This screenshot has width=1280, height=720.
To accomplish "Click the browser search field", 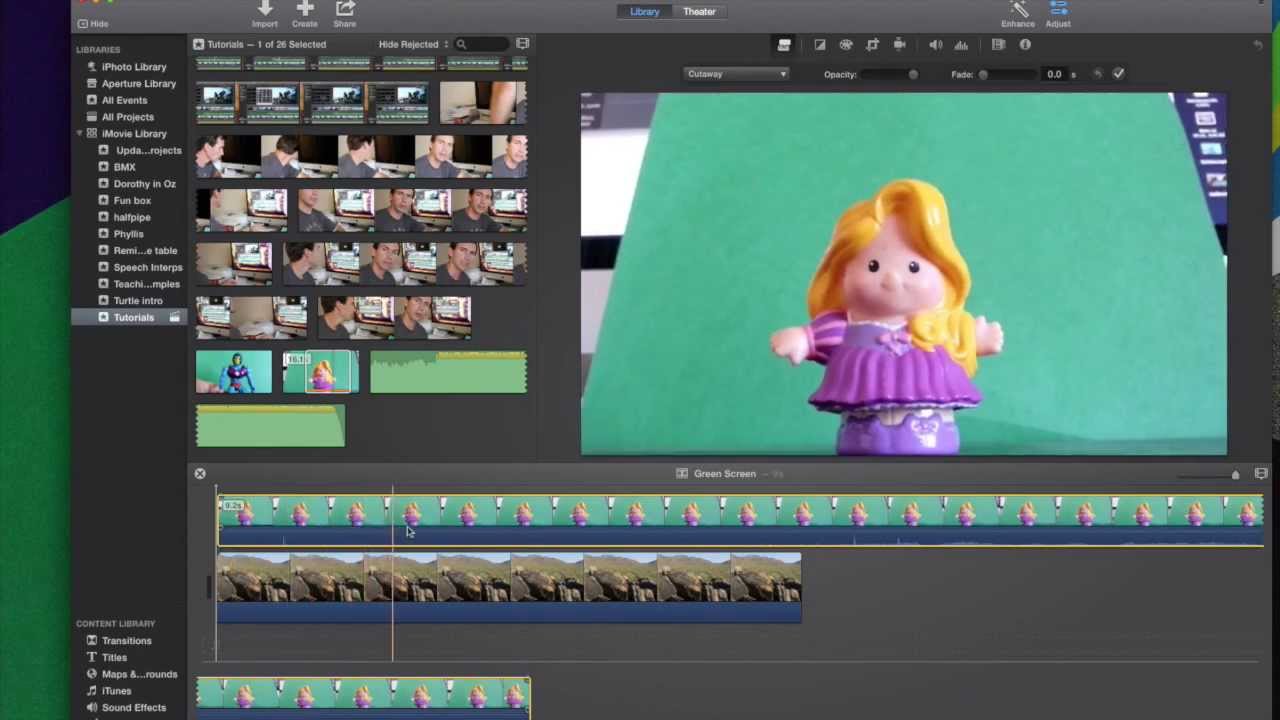I will coord(481,44).
